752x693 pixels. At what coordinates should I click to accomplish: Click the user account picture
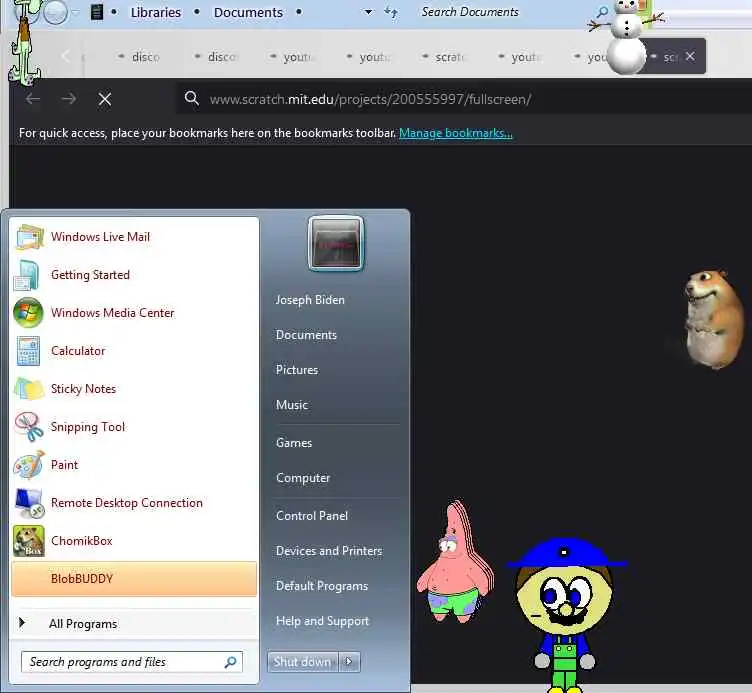point(336,244)
